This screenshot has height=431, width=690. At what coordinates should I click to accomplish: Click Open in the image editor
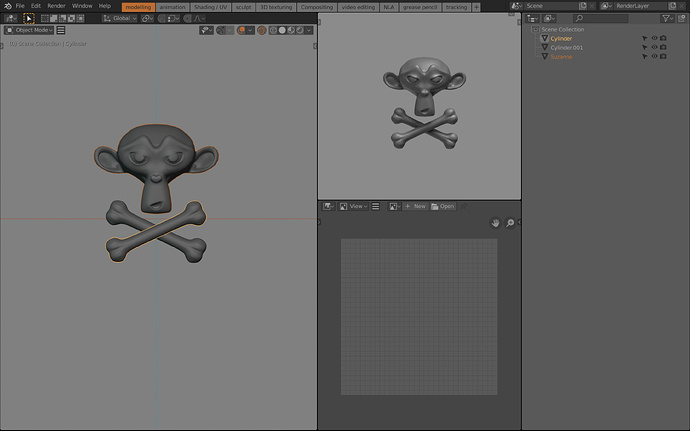click(443, 206)
